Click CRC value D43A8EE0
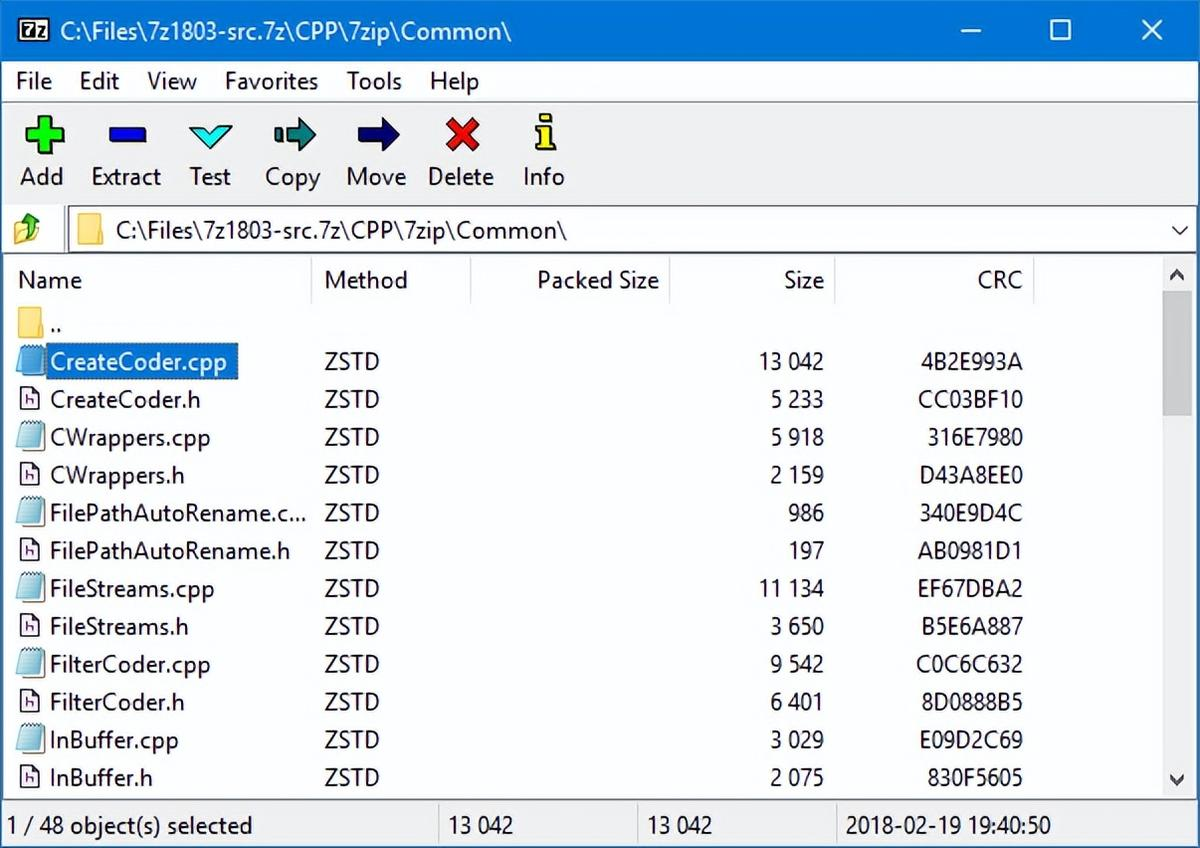 [x=970, y=475]
